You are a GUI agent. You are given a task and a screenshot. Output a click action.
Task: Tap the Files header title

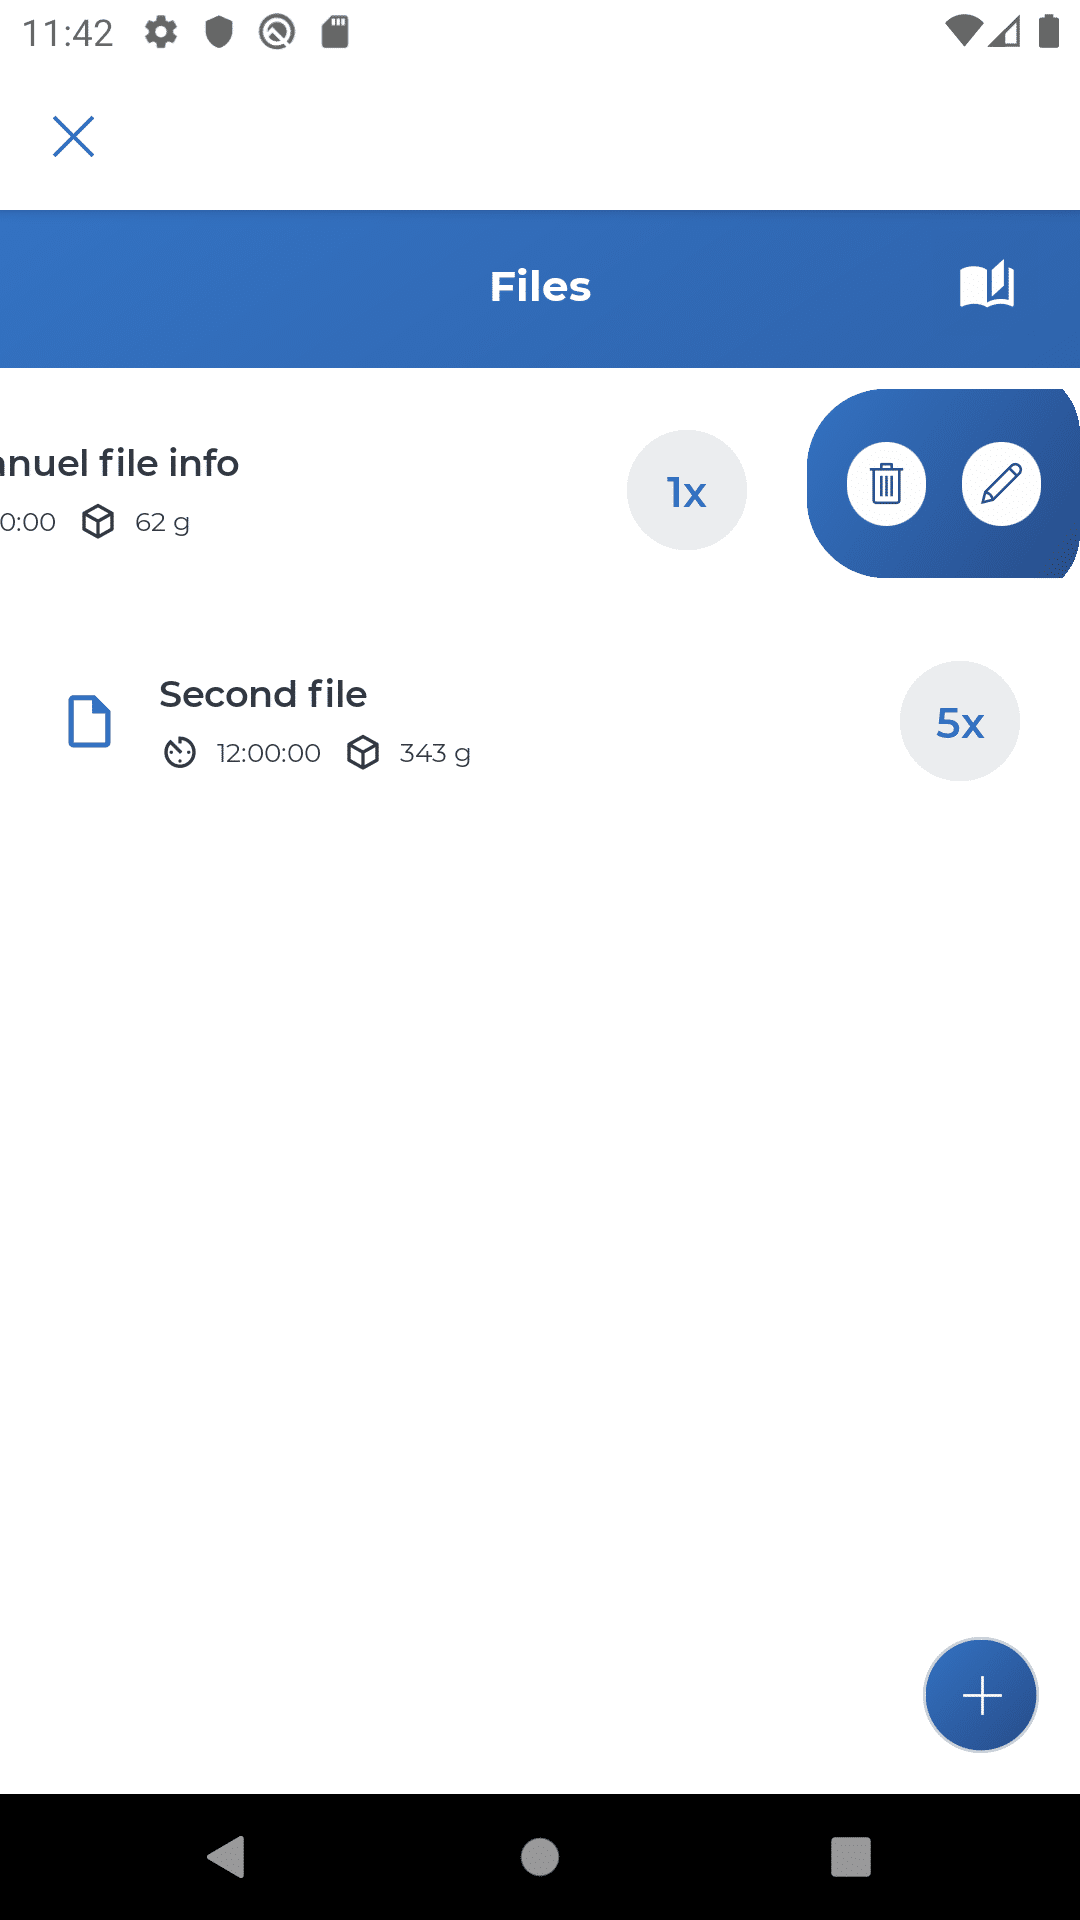(540, 287)
